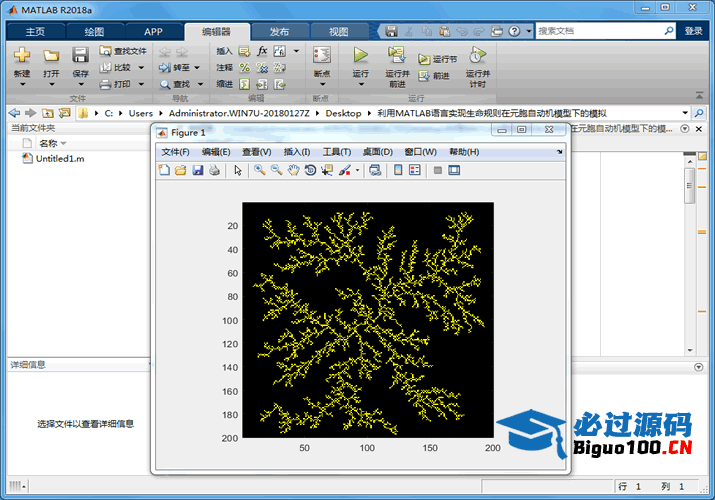Toggle the insert colorbar button
This screenshot has width=715, height=500.
click(398, 171)
